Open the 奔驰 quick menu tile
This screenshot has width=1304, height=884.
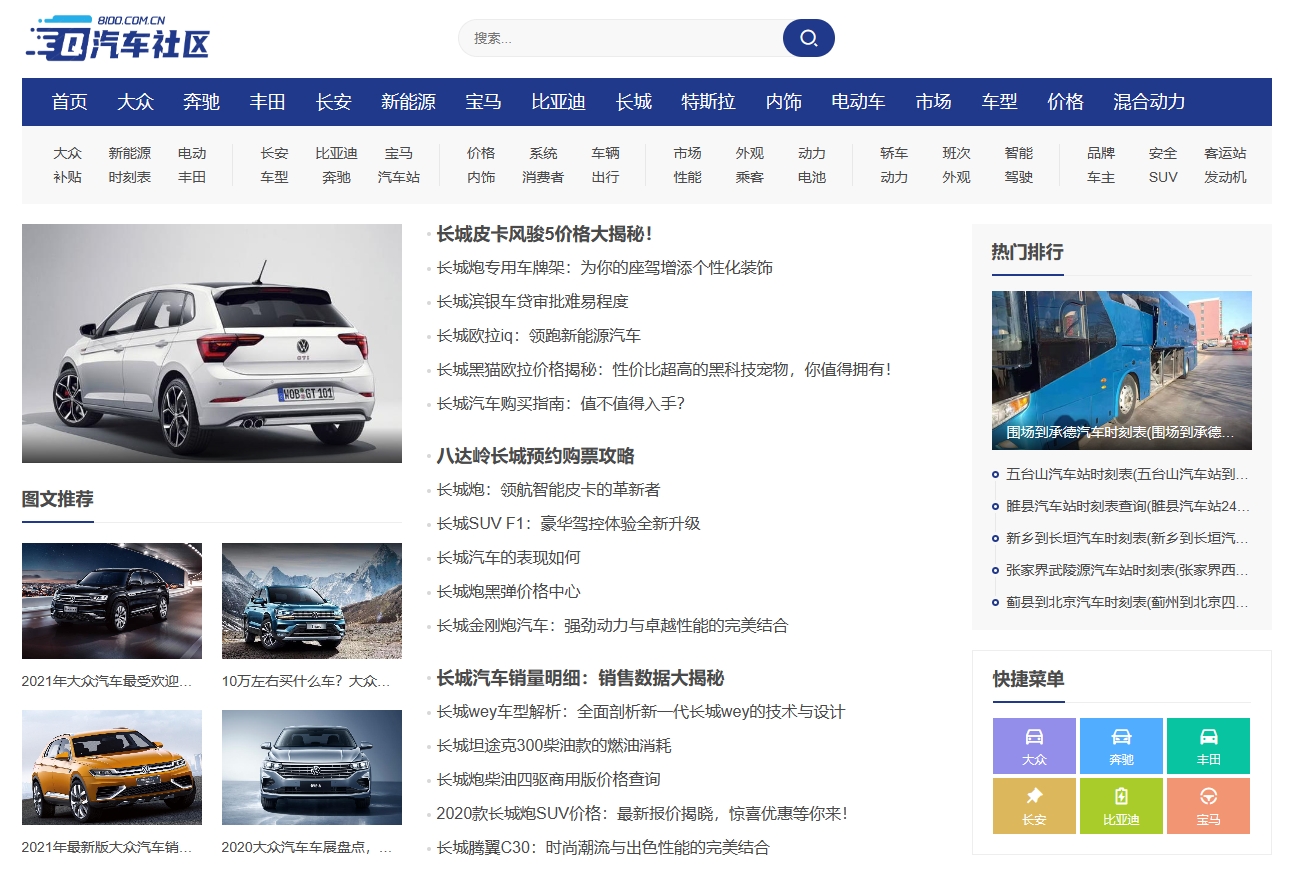point(1121,746)
